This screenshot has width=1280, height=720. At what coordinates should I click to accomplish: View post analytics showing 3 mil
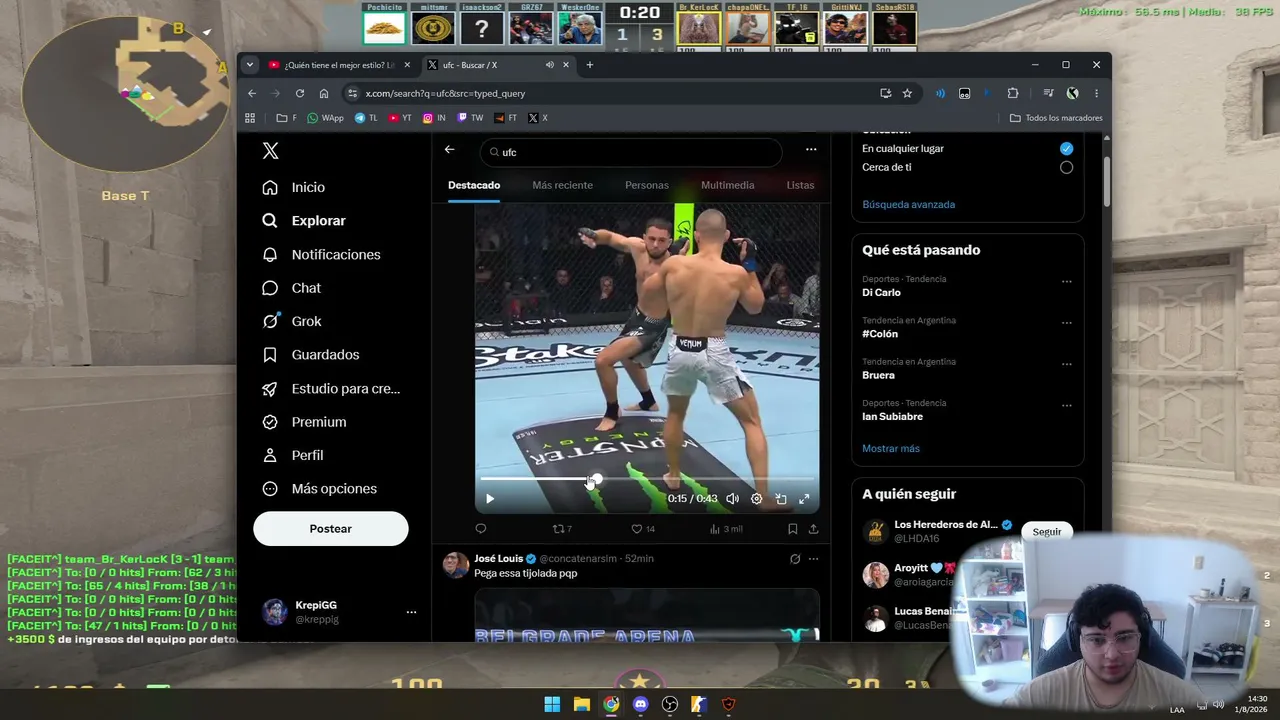coord(726,529)
